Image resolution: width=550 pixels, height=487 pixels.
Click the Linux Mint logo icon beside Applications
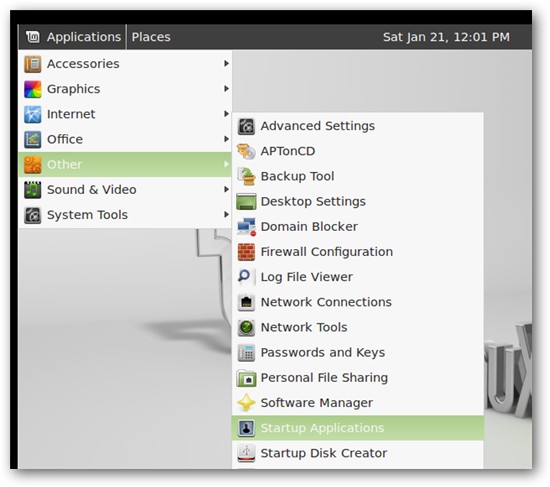33,37
